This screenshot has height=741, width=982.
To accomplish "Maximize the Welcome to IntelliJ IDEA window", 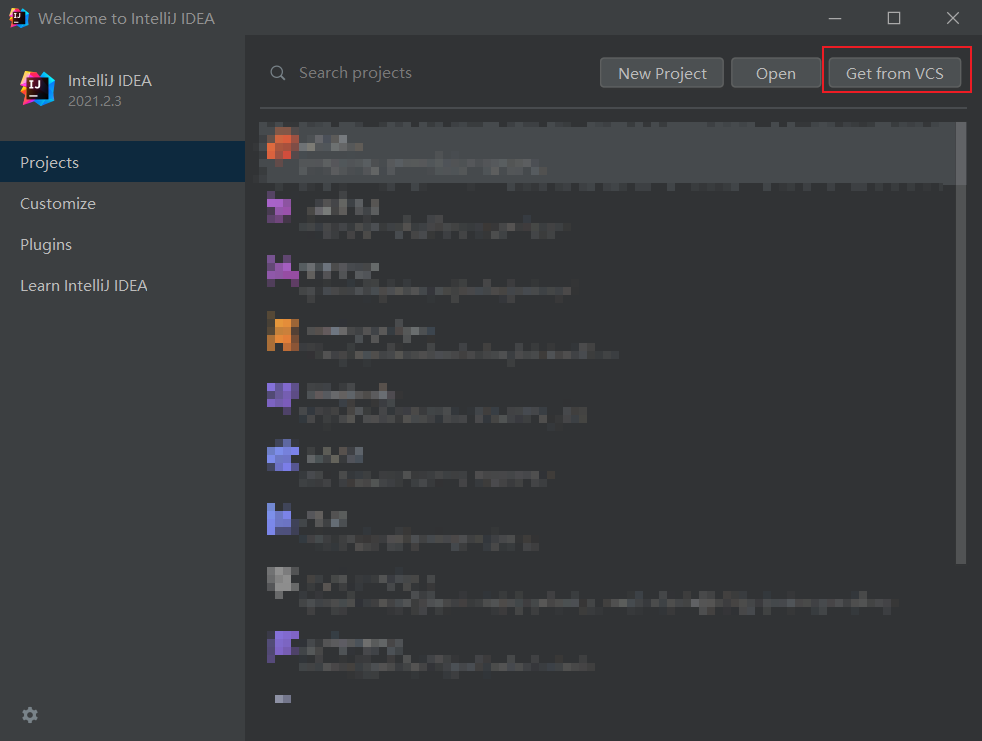I will click(894, 18).
